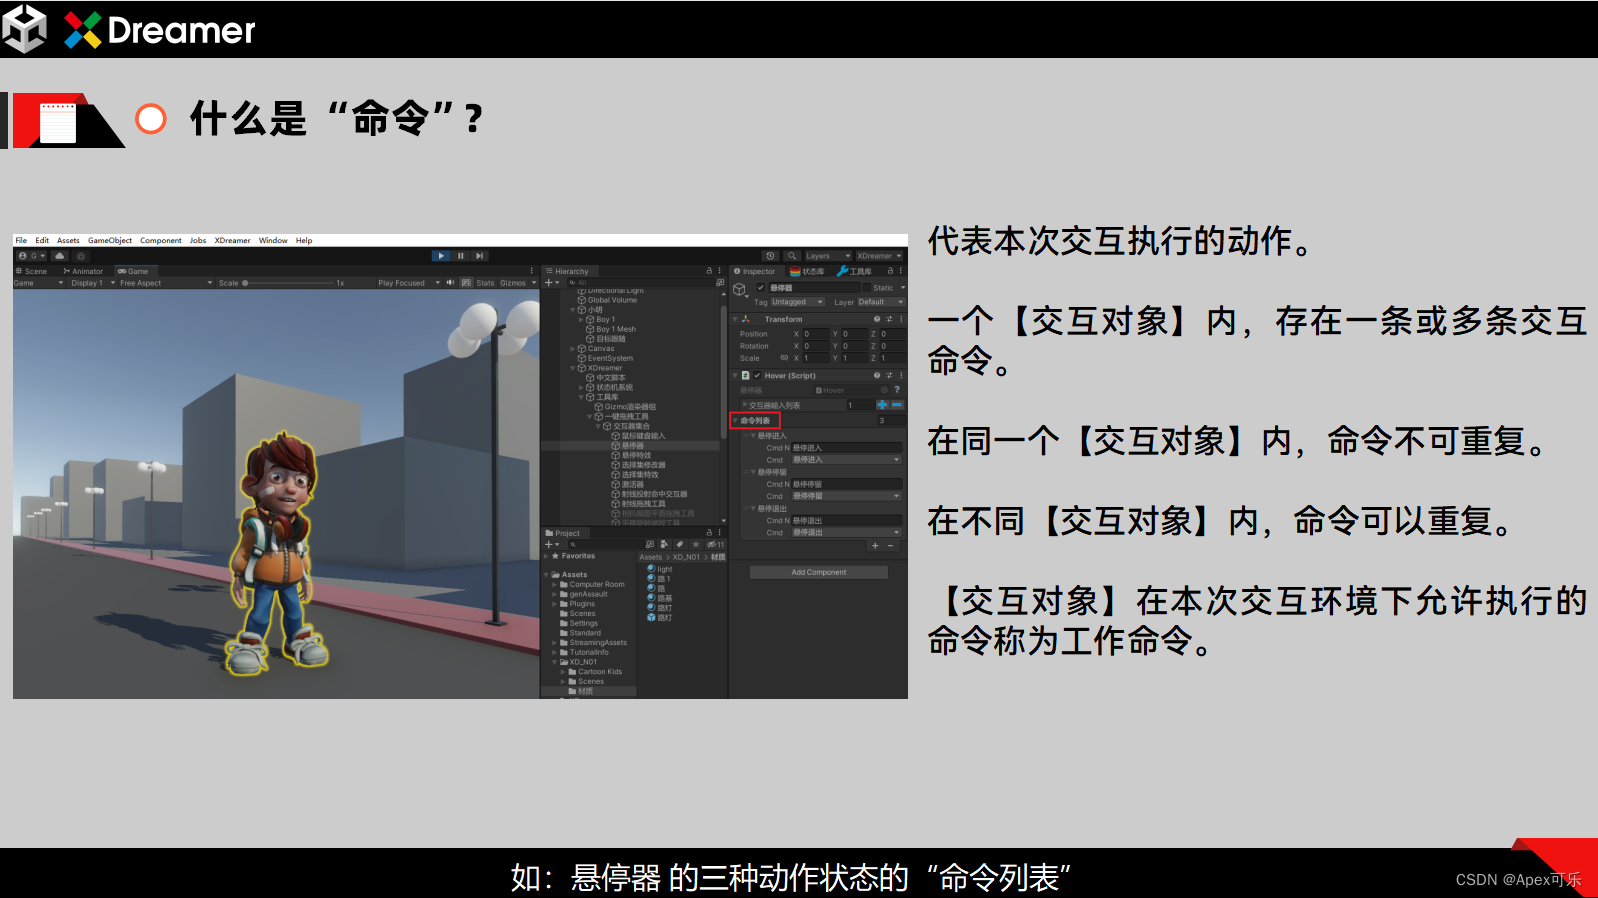The width and height of the screenshot is (1598, 898).
Task: Open the Window menu
Action: tap(273, 241)
